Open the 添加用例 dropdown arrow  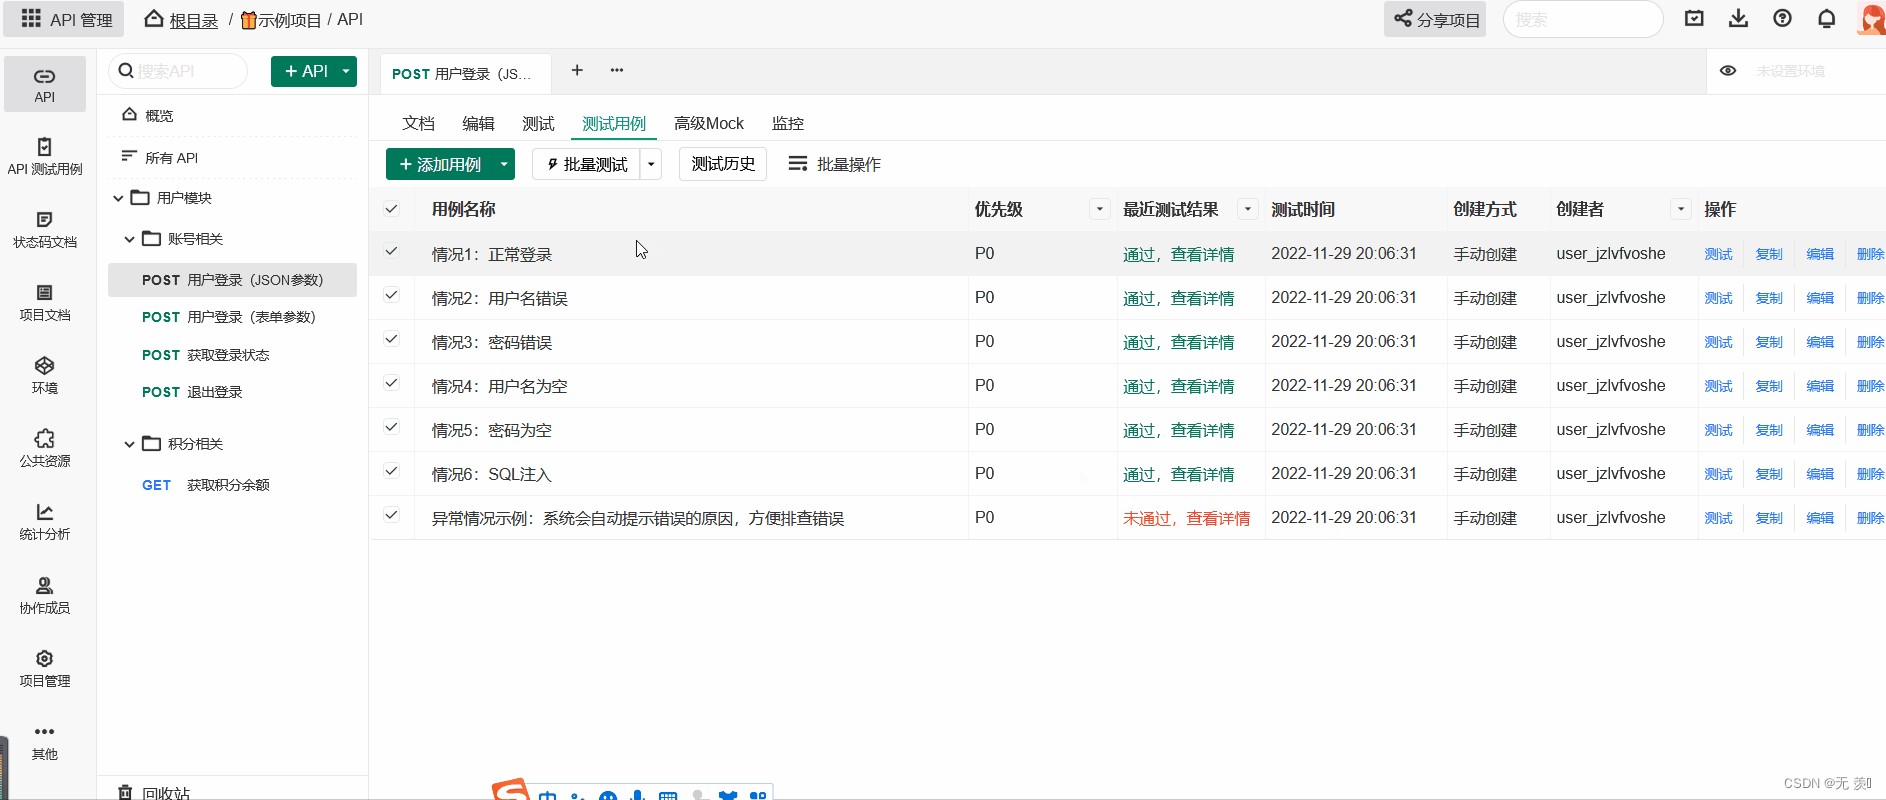click(504, 164)
